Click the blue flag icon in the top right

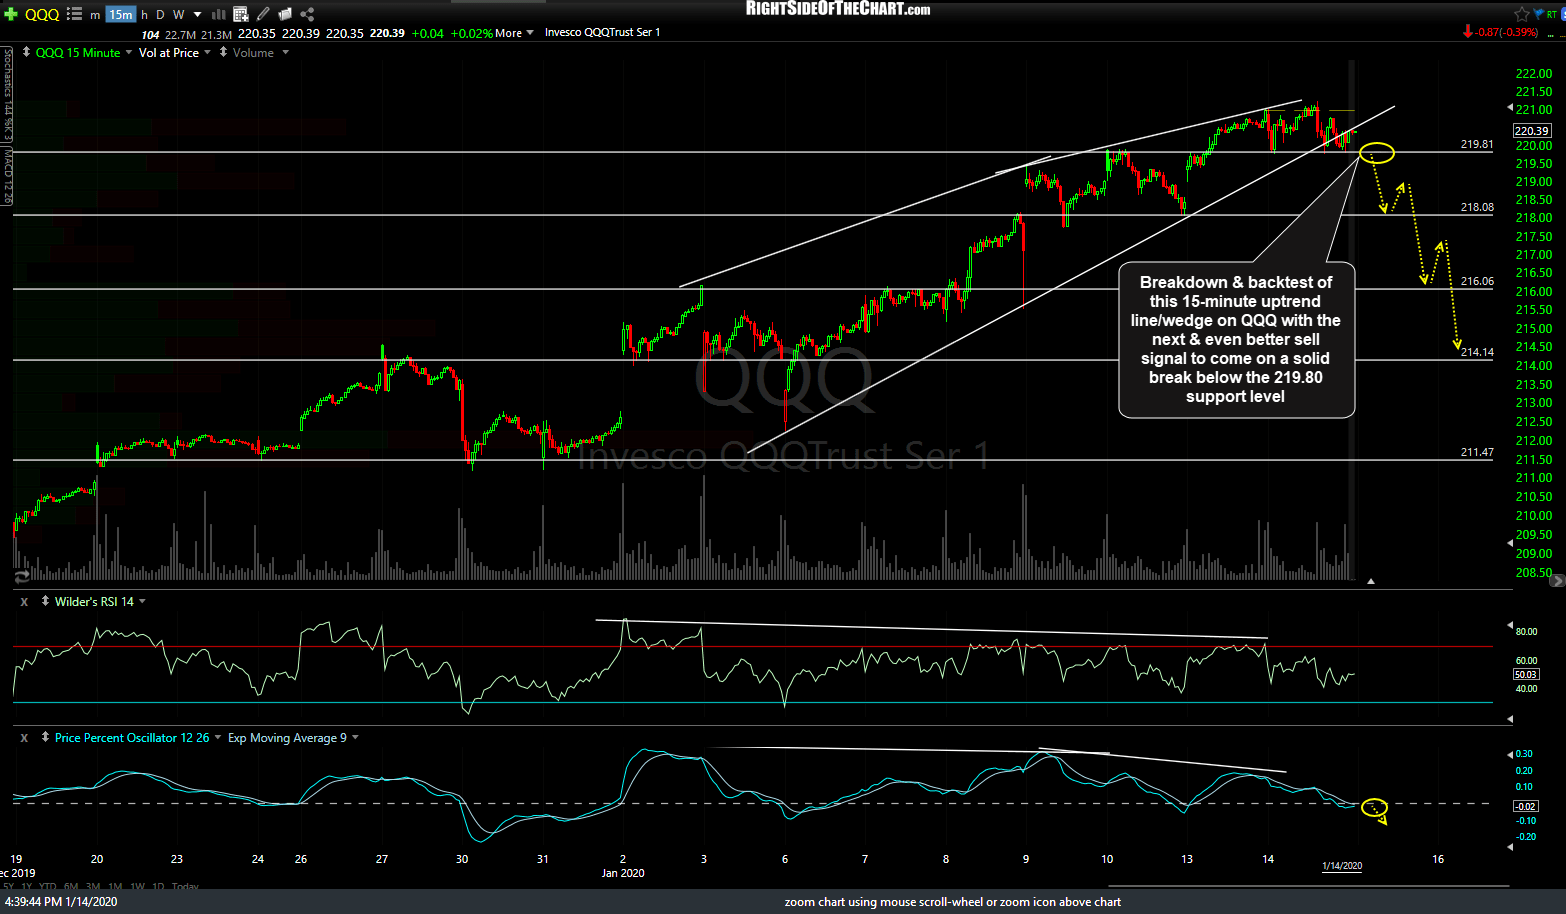click(1539, 13)
